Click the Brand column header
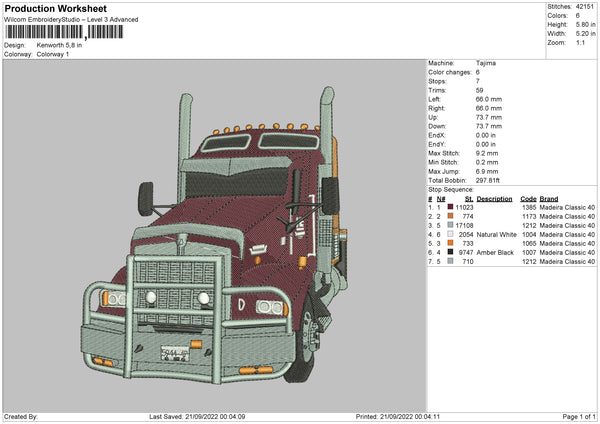The width and height of the screenshot is (600, 424). (550, 198)
